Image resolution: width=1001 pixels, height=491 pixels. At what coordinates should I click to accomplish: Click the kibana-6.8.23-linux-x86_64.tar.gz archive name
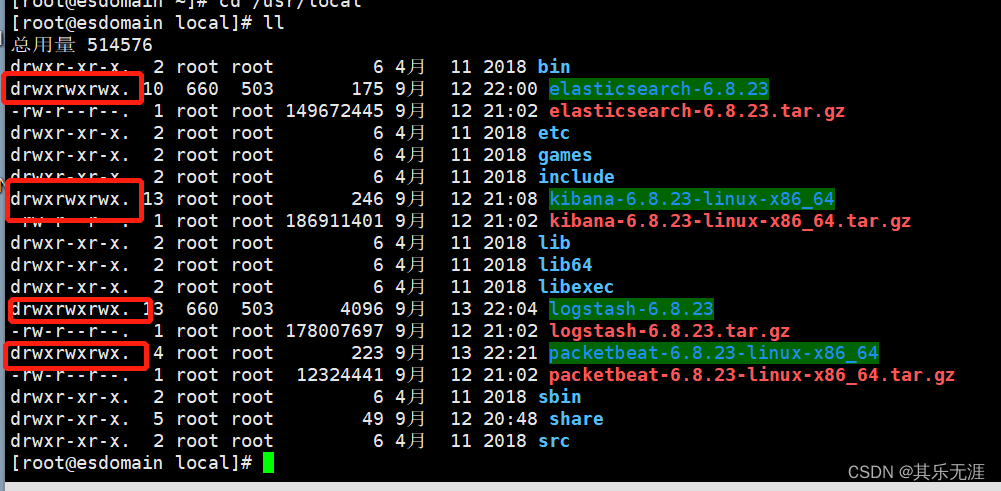click(730, 221)
